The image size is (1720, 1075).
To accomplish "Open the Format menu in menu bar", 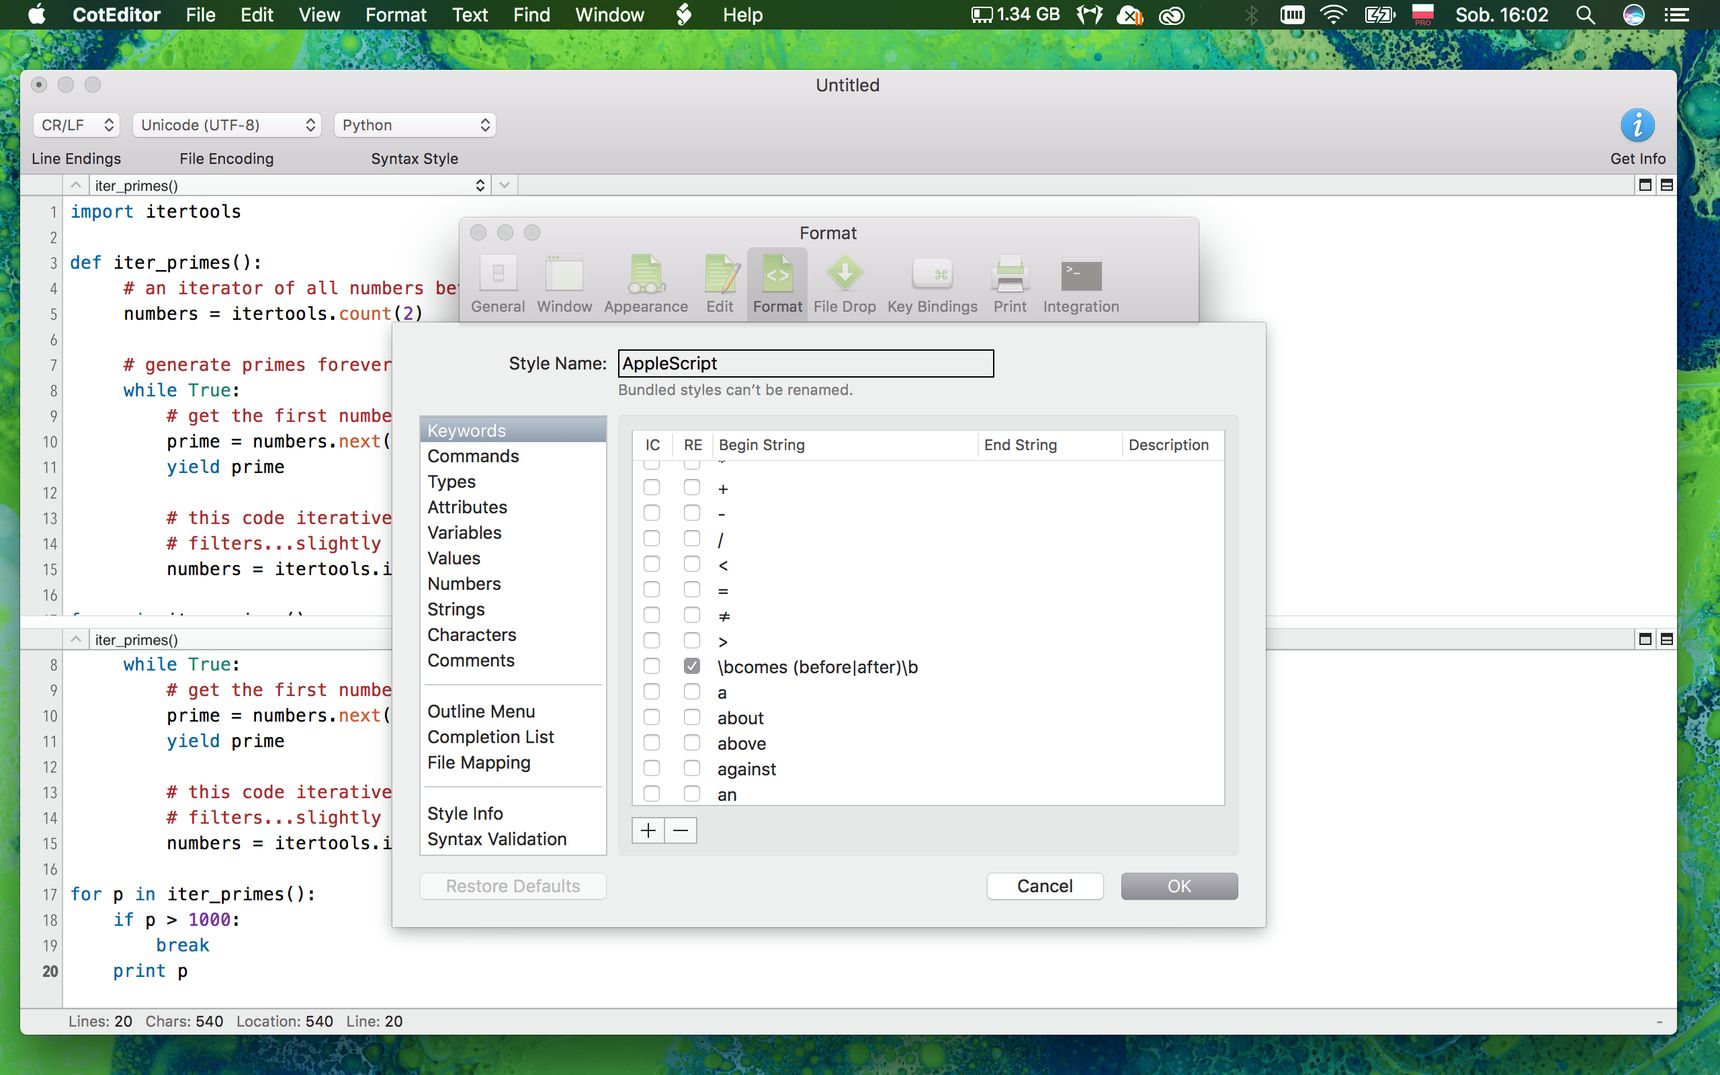I will tap(396, 15).
